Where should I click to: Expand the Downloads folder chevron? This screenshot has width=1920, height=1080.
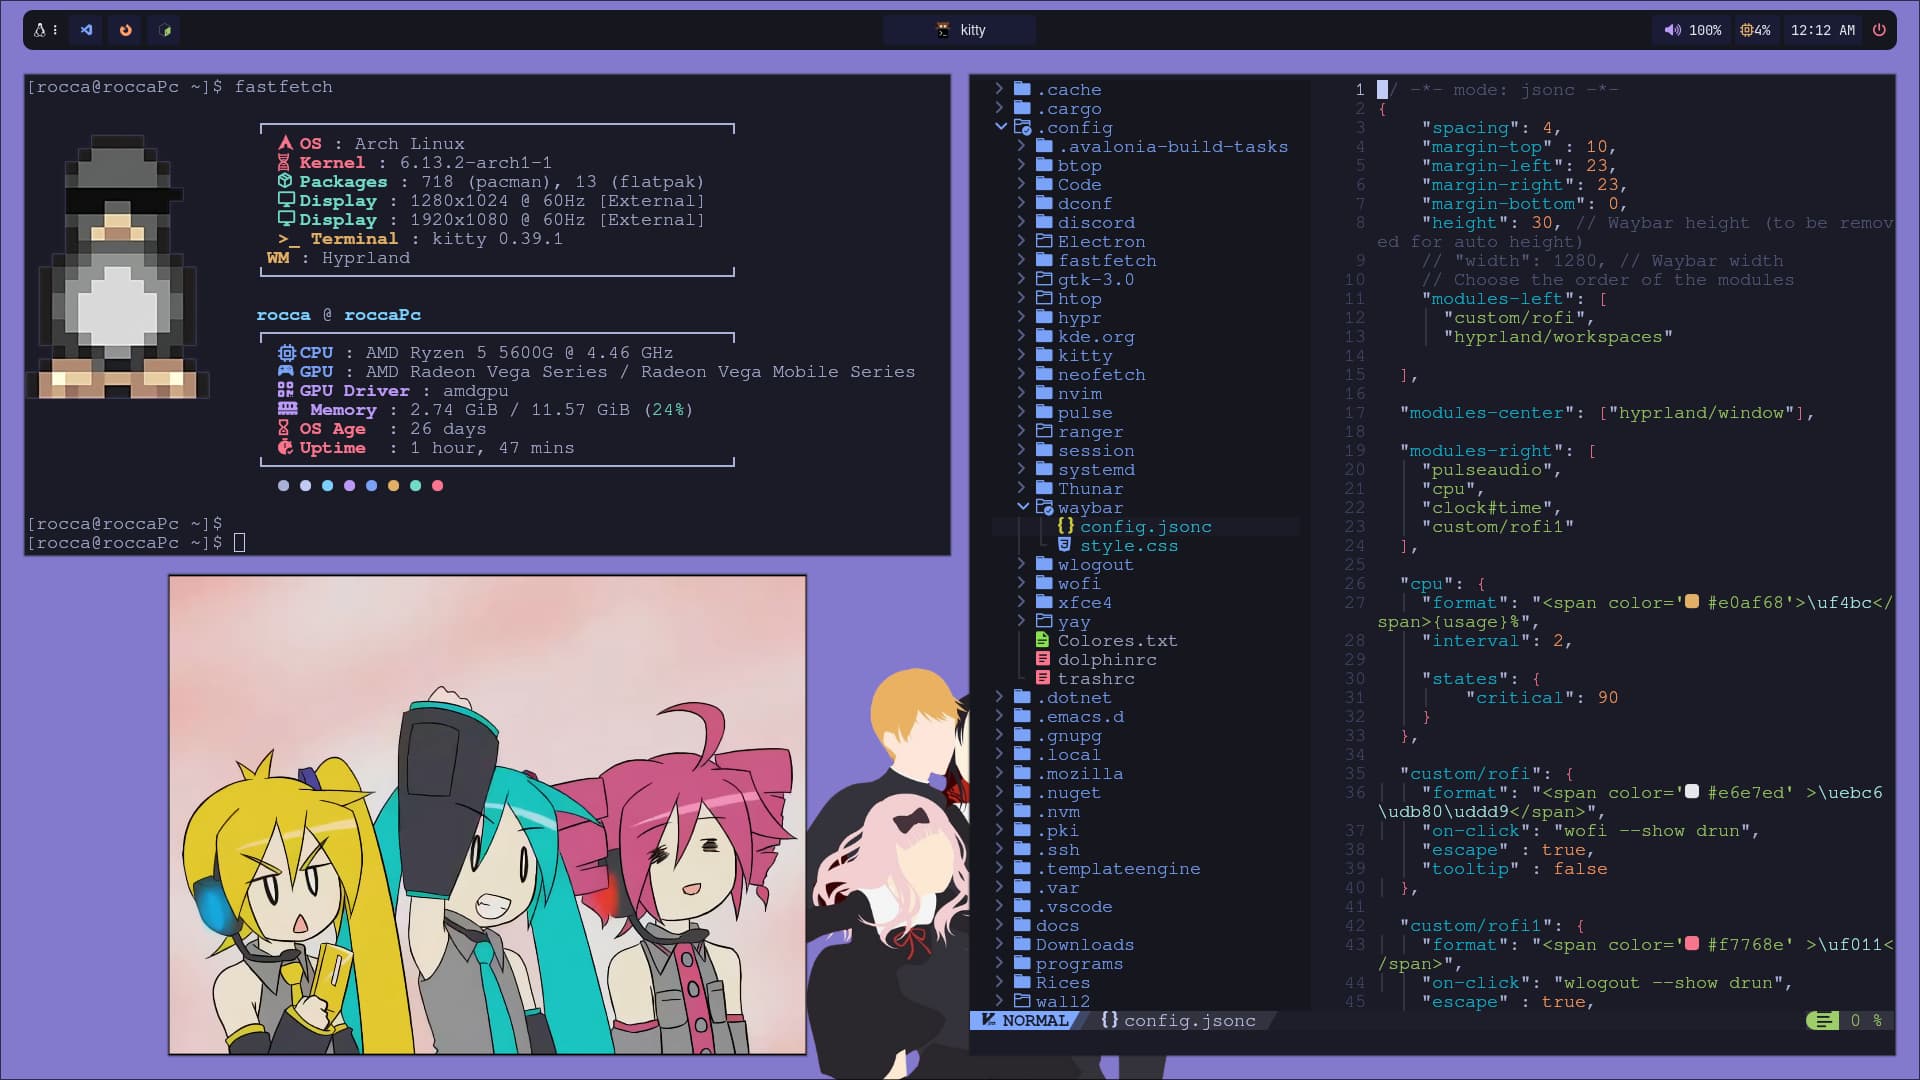click(x=999, y=944)
